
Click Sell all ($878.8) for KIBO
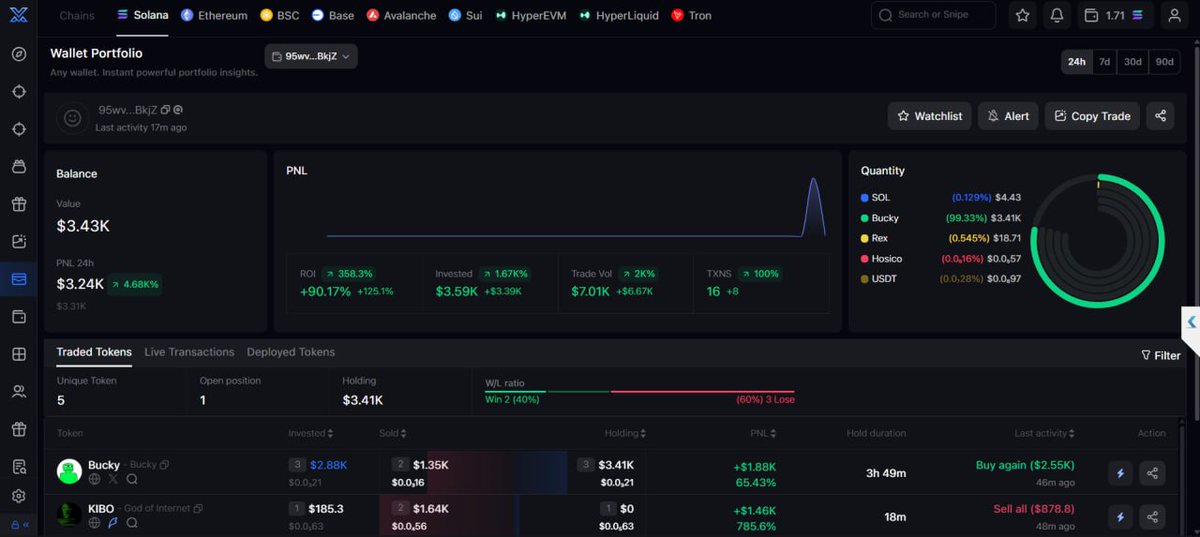pos(1034,509)
